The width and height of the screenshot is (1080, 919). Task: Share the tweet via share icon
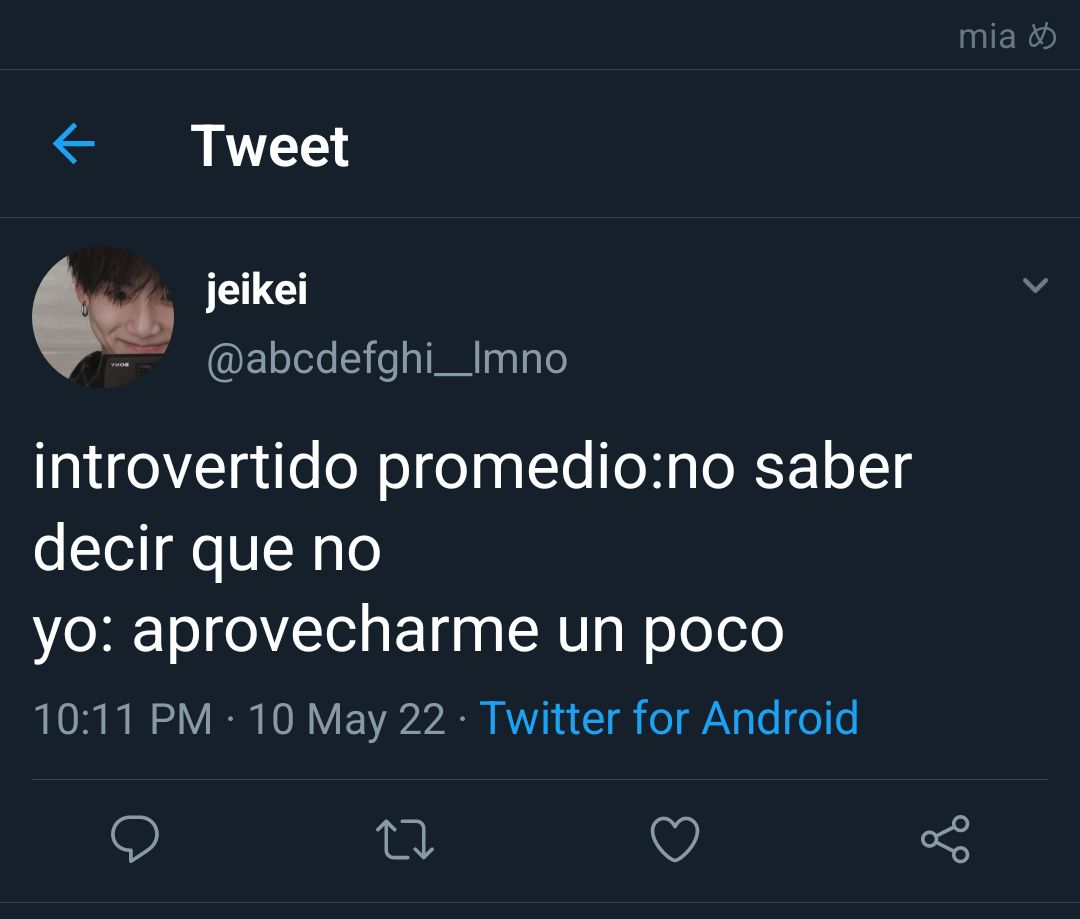pyautogui.click(x=946, y=839)
